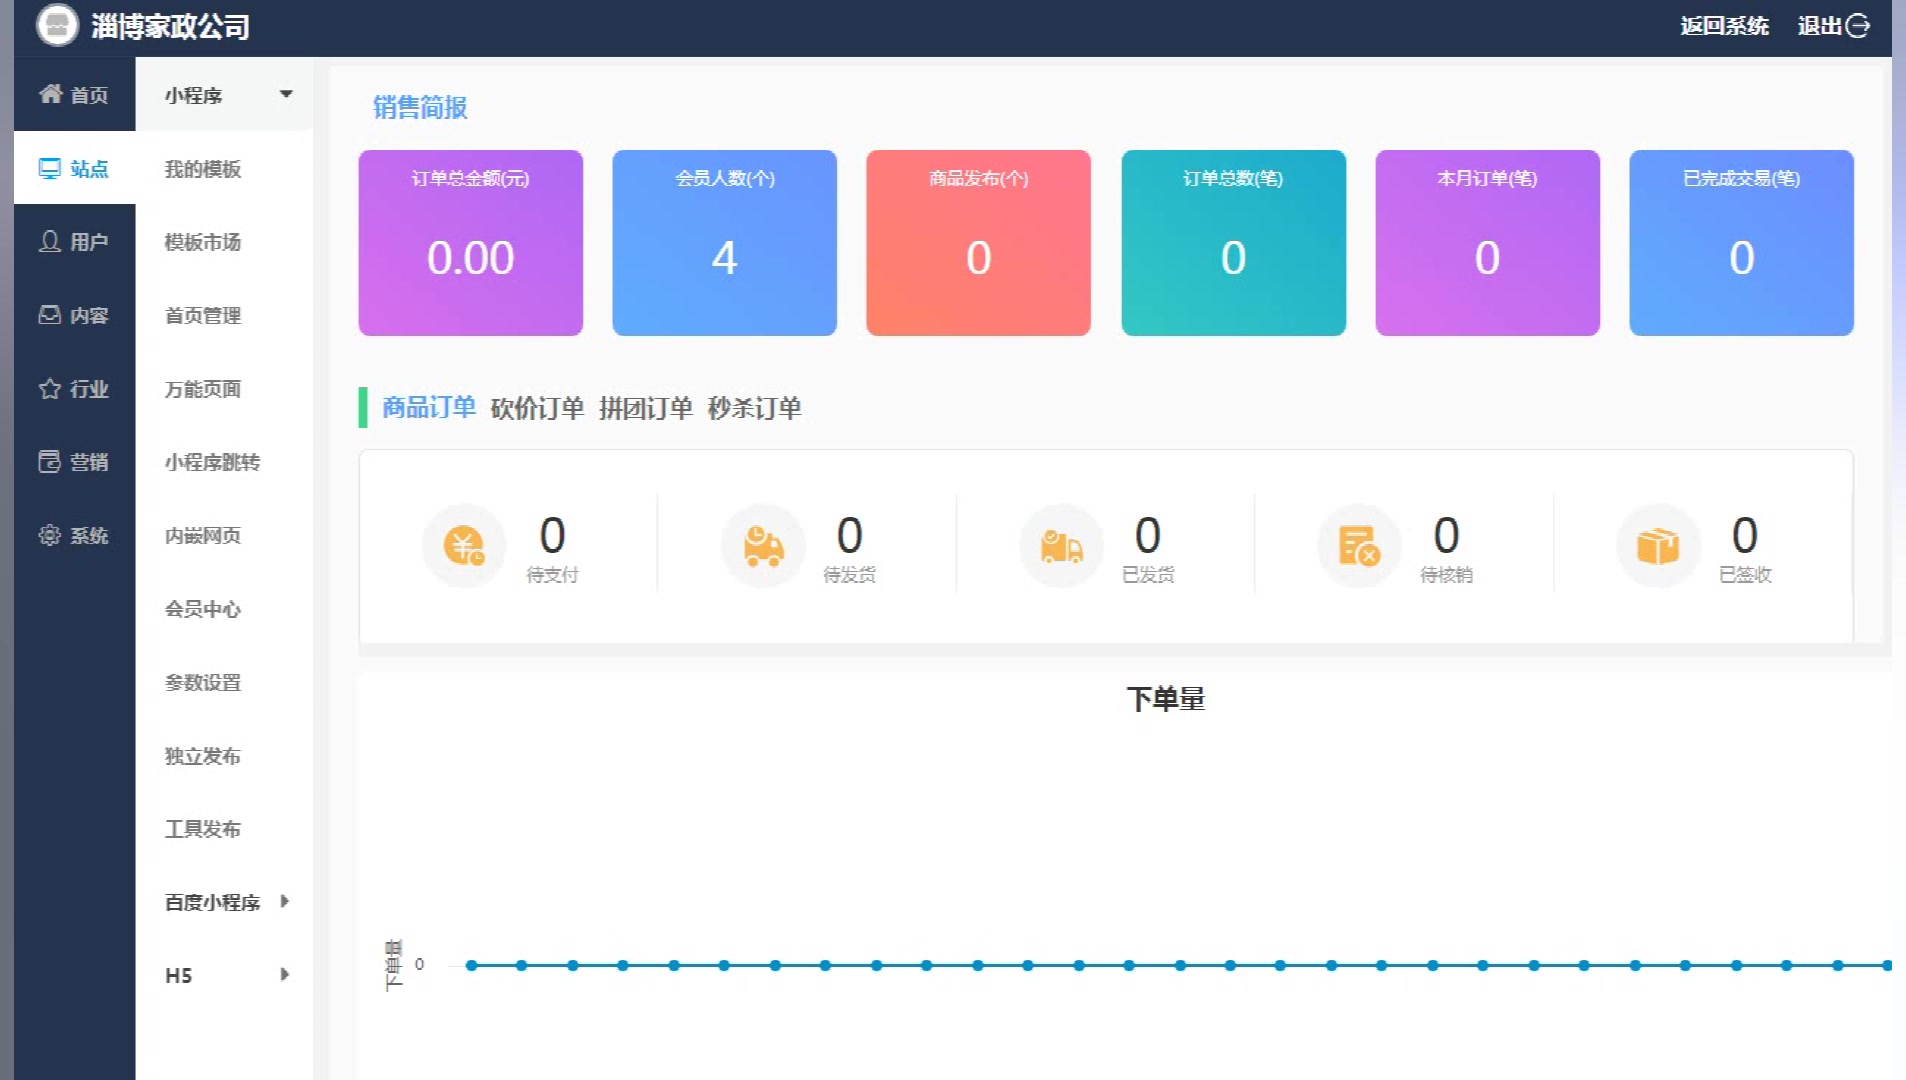This screenshot has width=1906, height=1080.
Task: Expand the 百度小程序 submenu arrow
Action: [285, 901]
